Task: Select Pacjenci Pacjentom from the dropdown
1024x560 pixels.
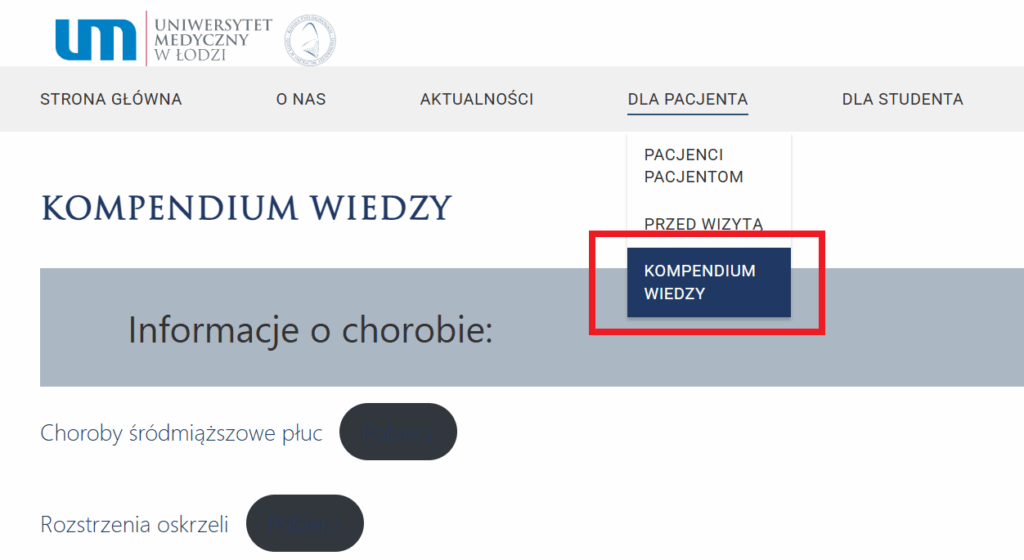Action: [694, 166]
